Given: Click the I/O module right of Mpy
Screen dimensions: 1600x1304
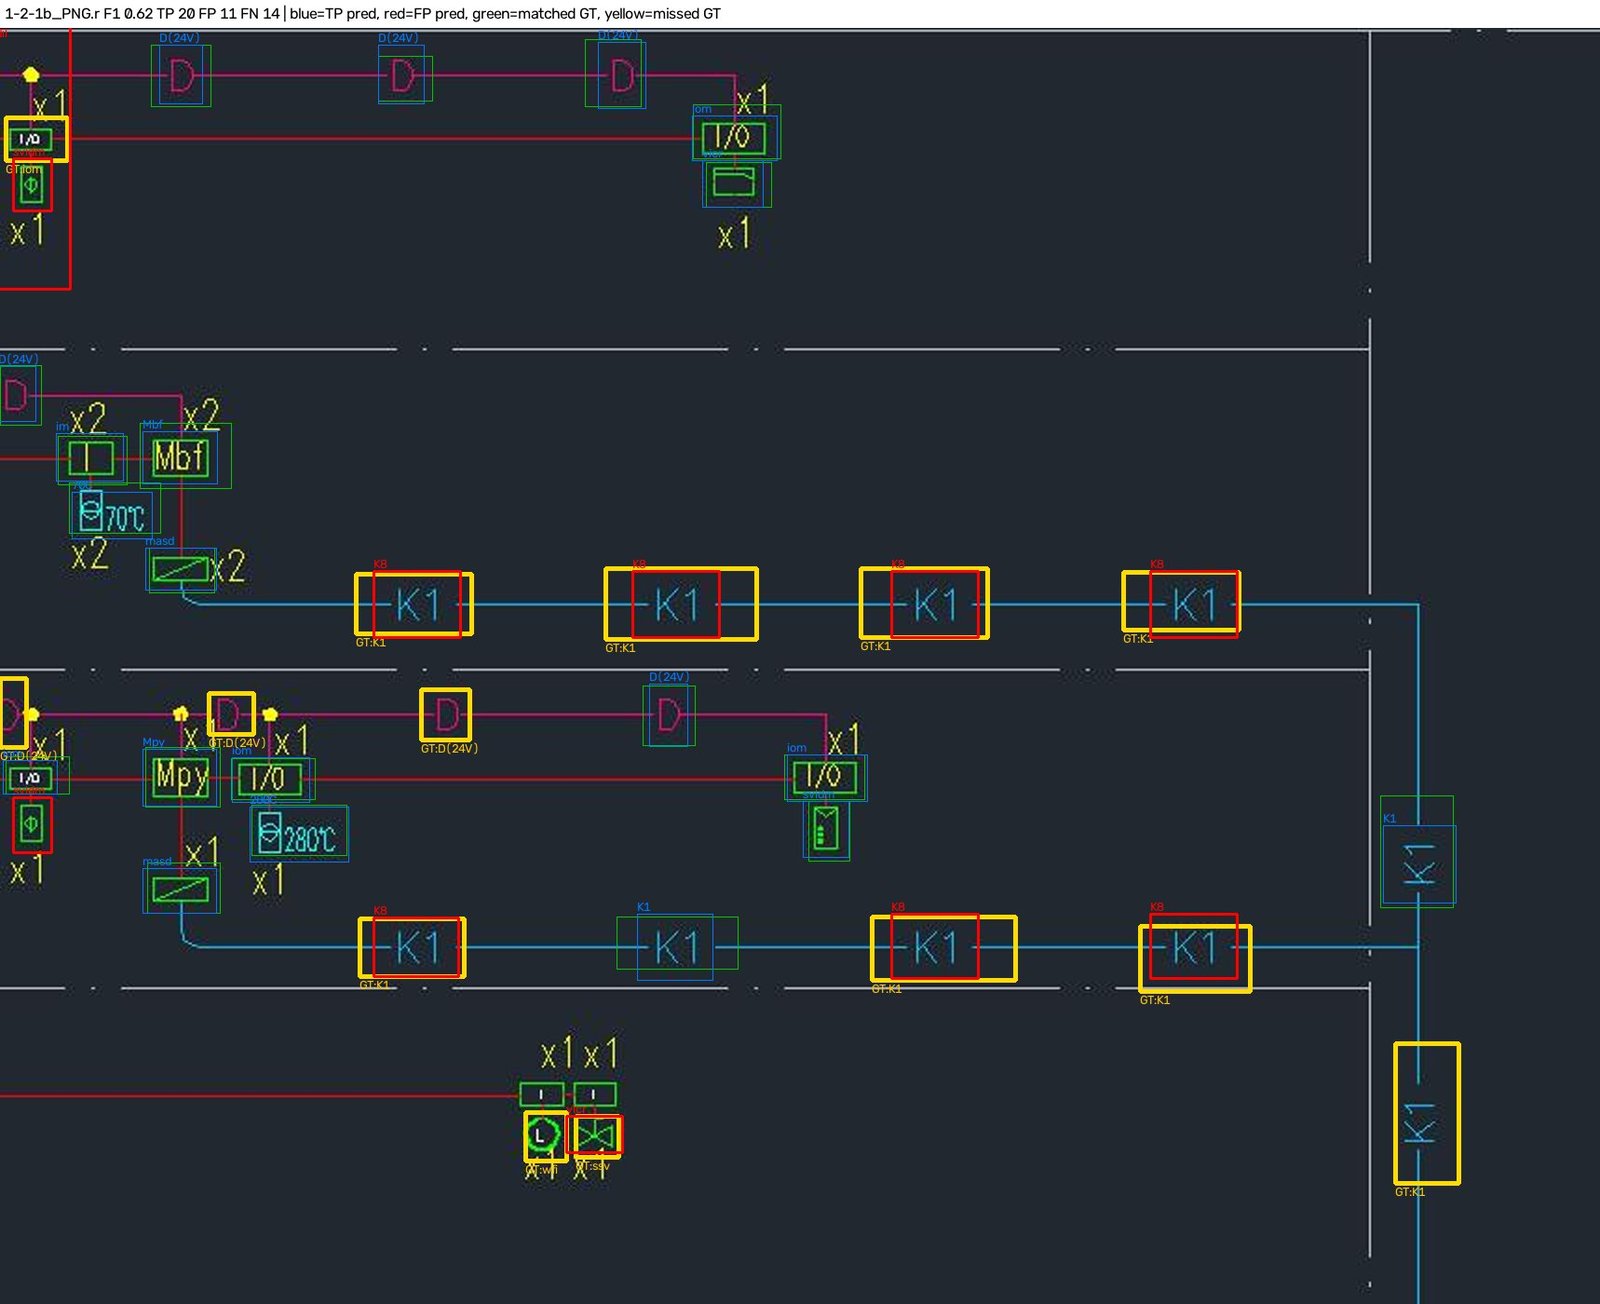Looking at the screenshot, I should tap(268, 779).
